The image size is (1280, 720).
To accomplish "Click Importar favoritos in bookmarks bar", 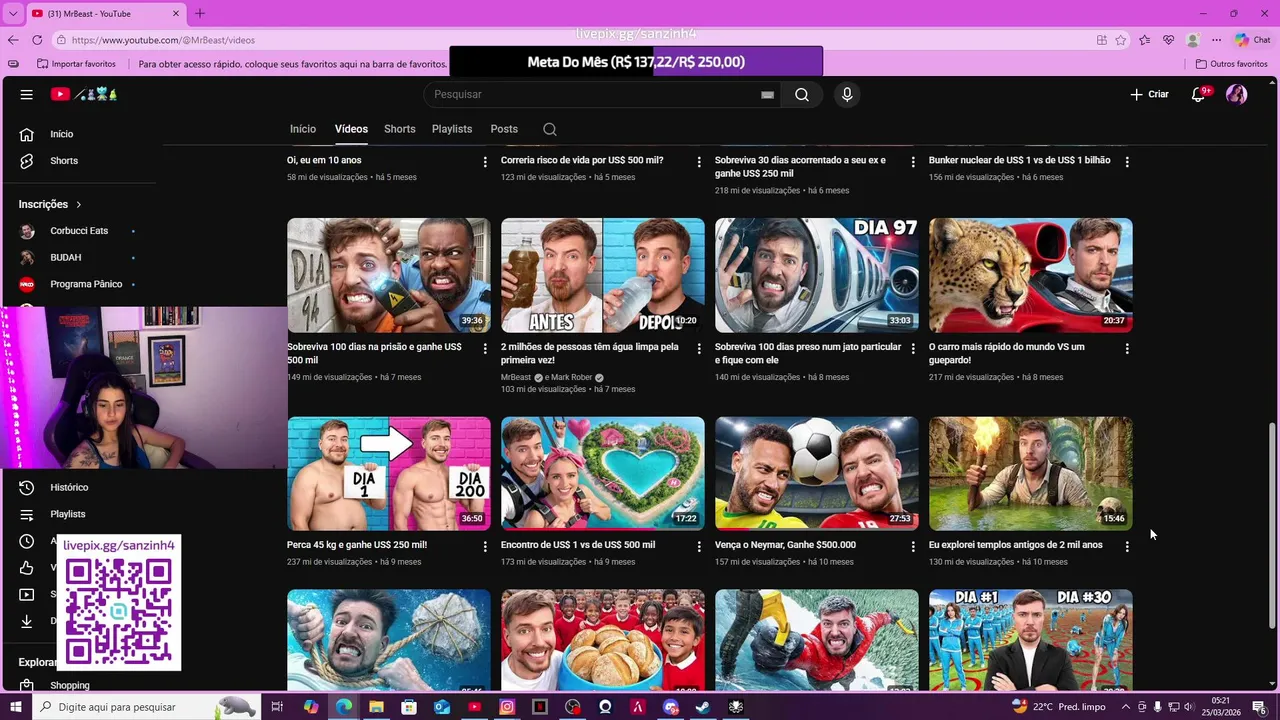I will point(76,64).
